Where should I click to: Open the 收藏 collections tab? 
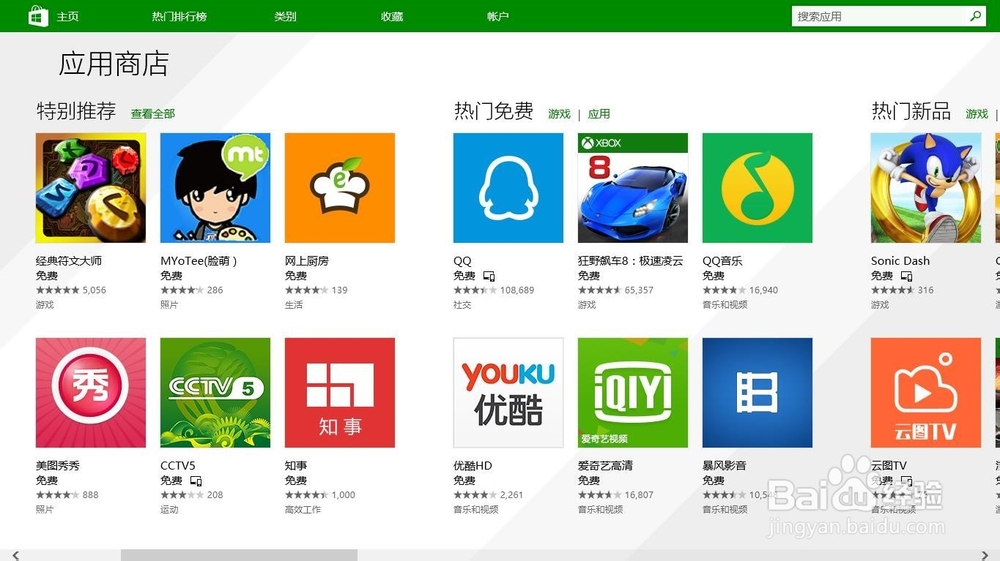coord(392,17)
